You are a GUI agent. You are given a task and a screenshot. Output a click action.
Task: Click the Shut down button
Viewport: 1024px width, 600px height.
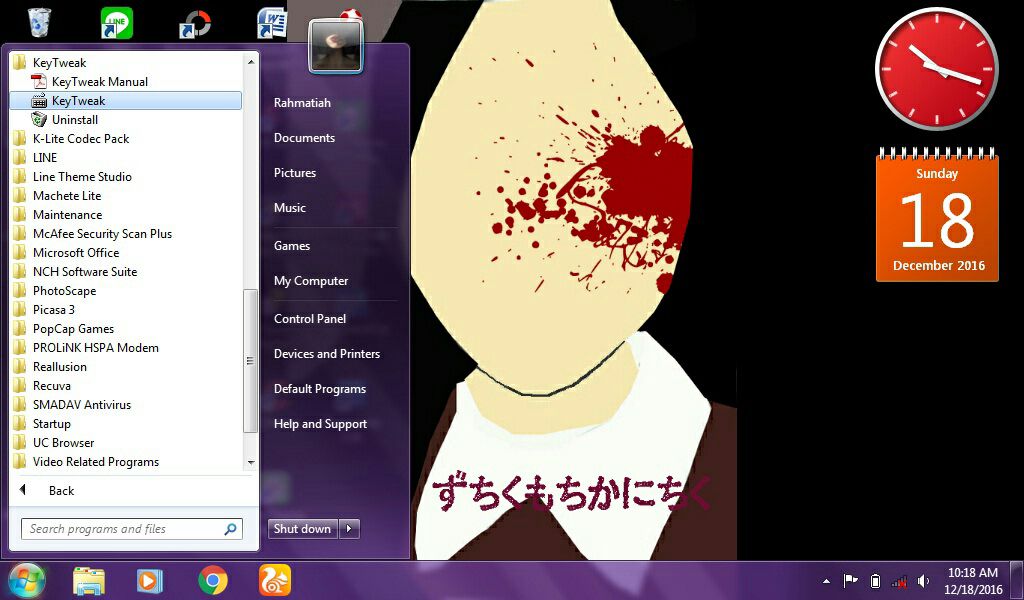[302, 529]
